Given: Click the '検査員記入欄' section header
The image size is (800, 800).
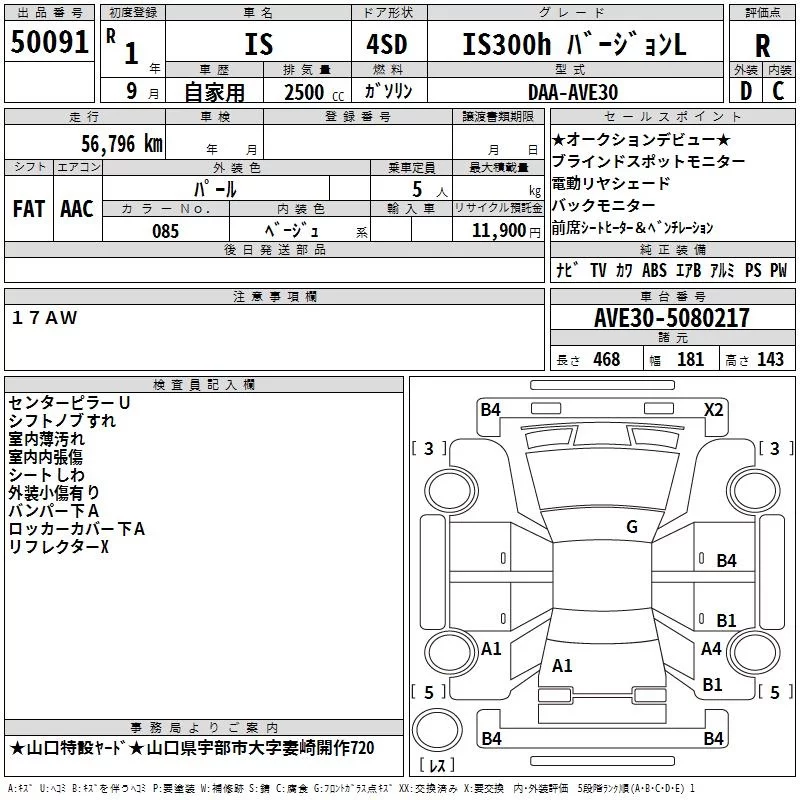Looking at the screenshot, I should pyautogui.click(x=204, y=385).
